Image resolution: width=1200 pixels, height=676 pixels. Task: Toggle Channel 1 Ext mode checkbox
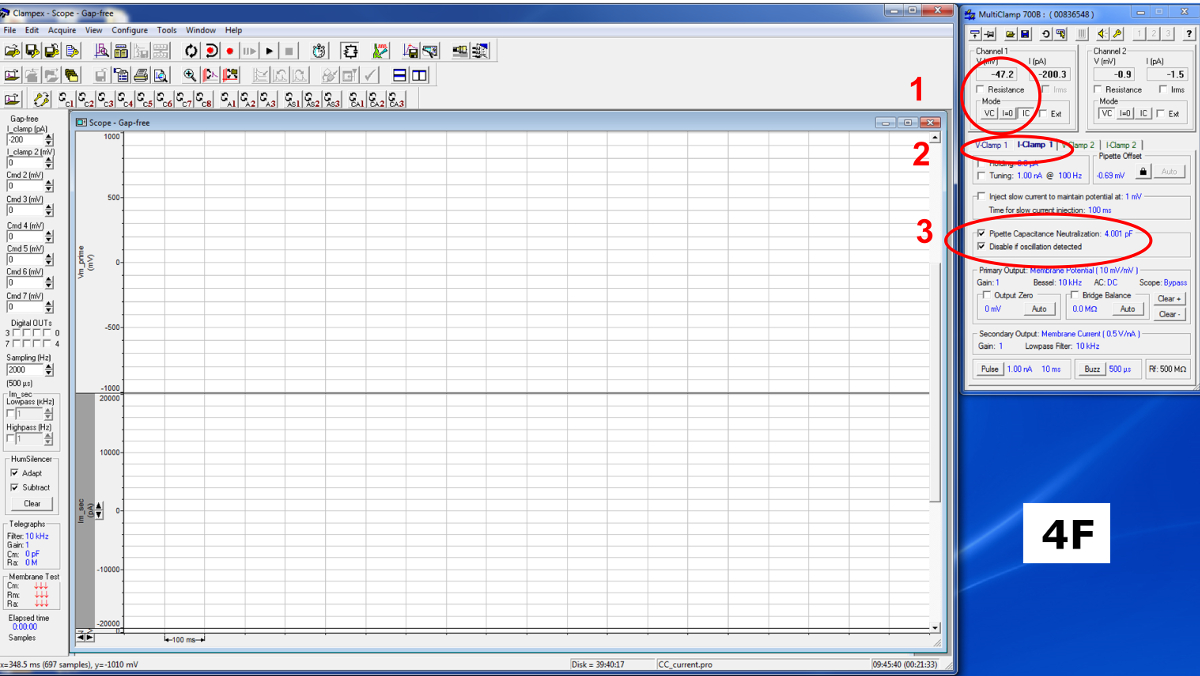click(x=1043, y=113)
